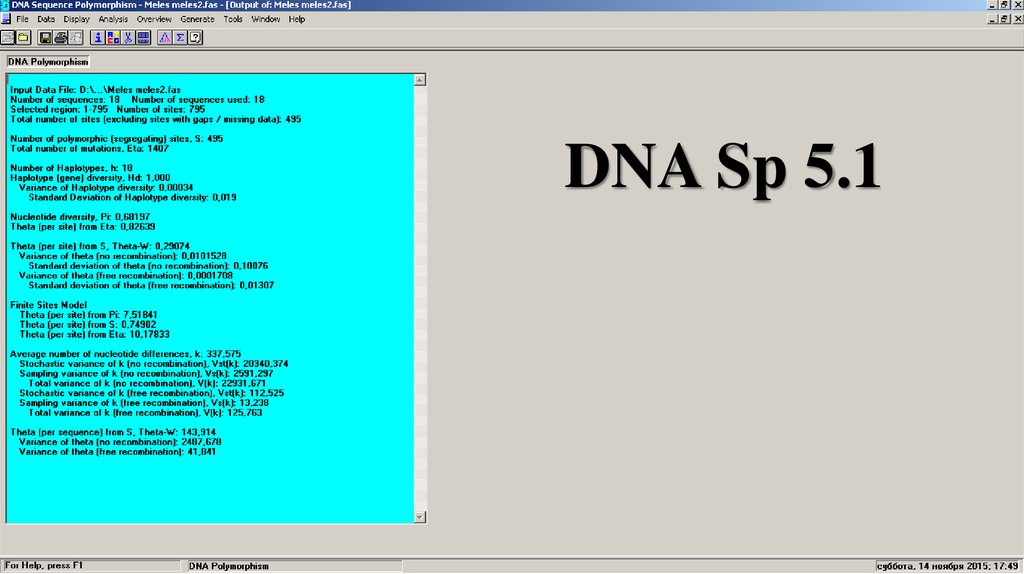This screenshot has height=574, width=1024.
Task: Click the question mark help icon
Action: [x=195, y=38]
